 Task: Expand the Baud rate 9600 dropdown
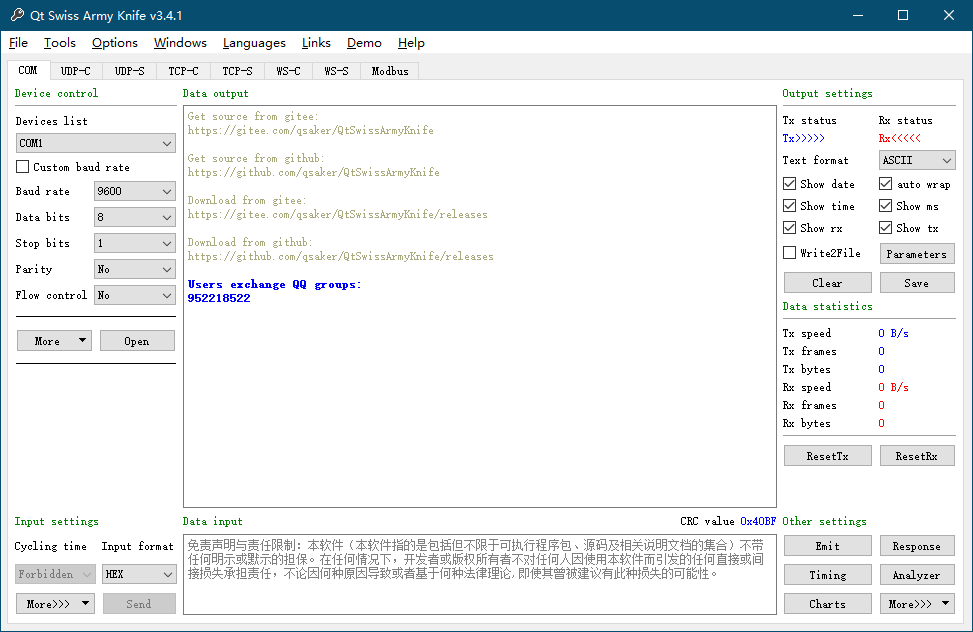pyautogui.click(x=135, y=191)
